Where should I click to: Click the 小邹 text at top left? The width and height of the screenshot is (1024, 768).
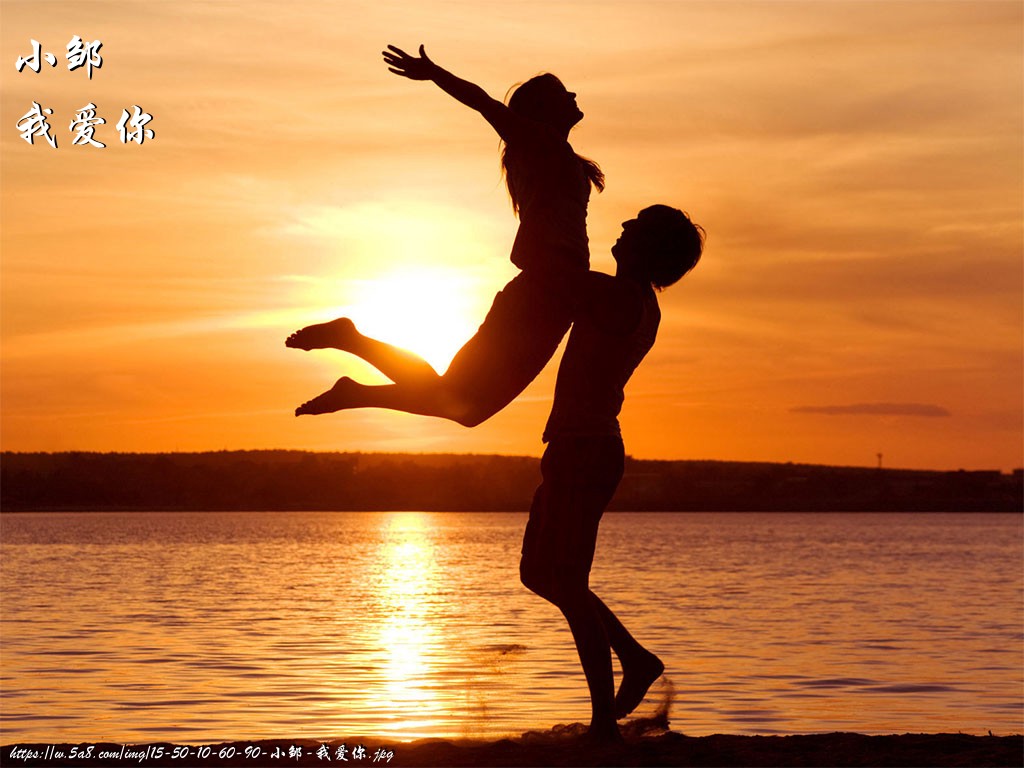pyautogui.click(x=59, y=57)
